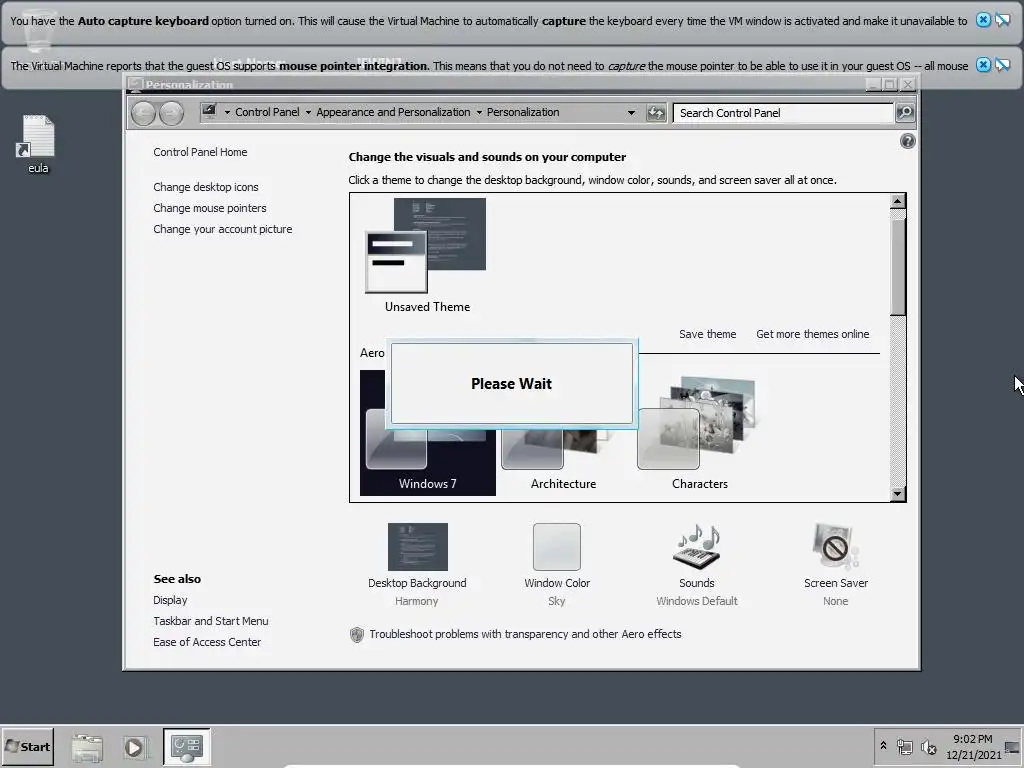
Task: Click the search magnifier icon
Action: [x=904, y=112]
